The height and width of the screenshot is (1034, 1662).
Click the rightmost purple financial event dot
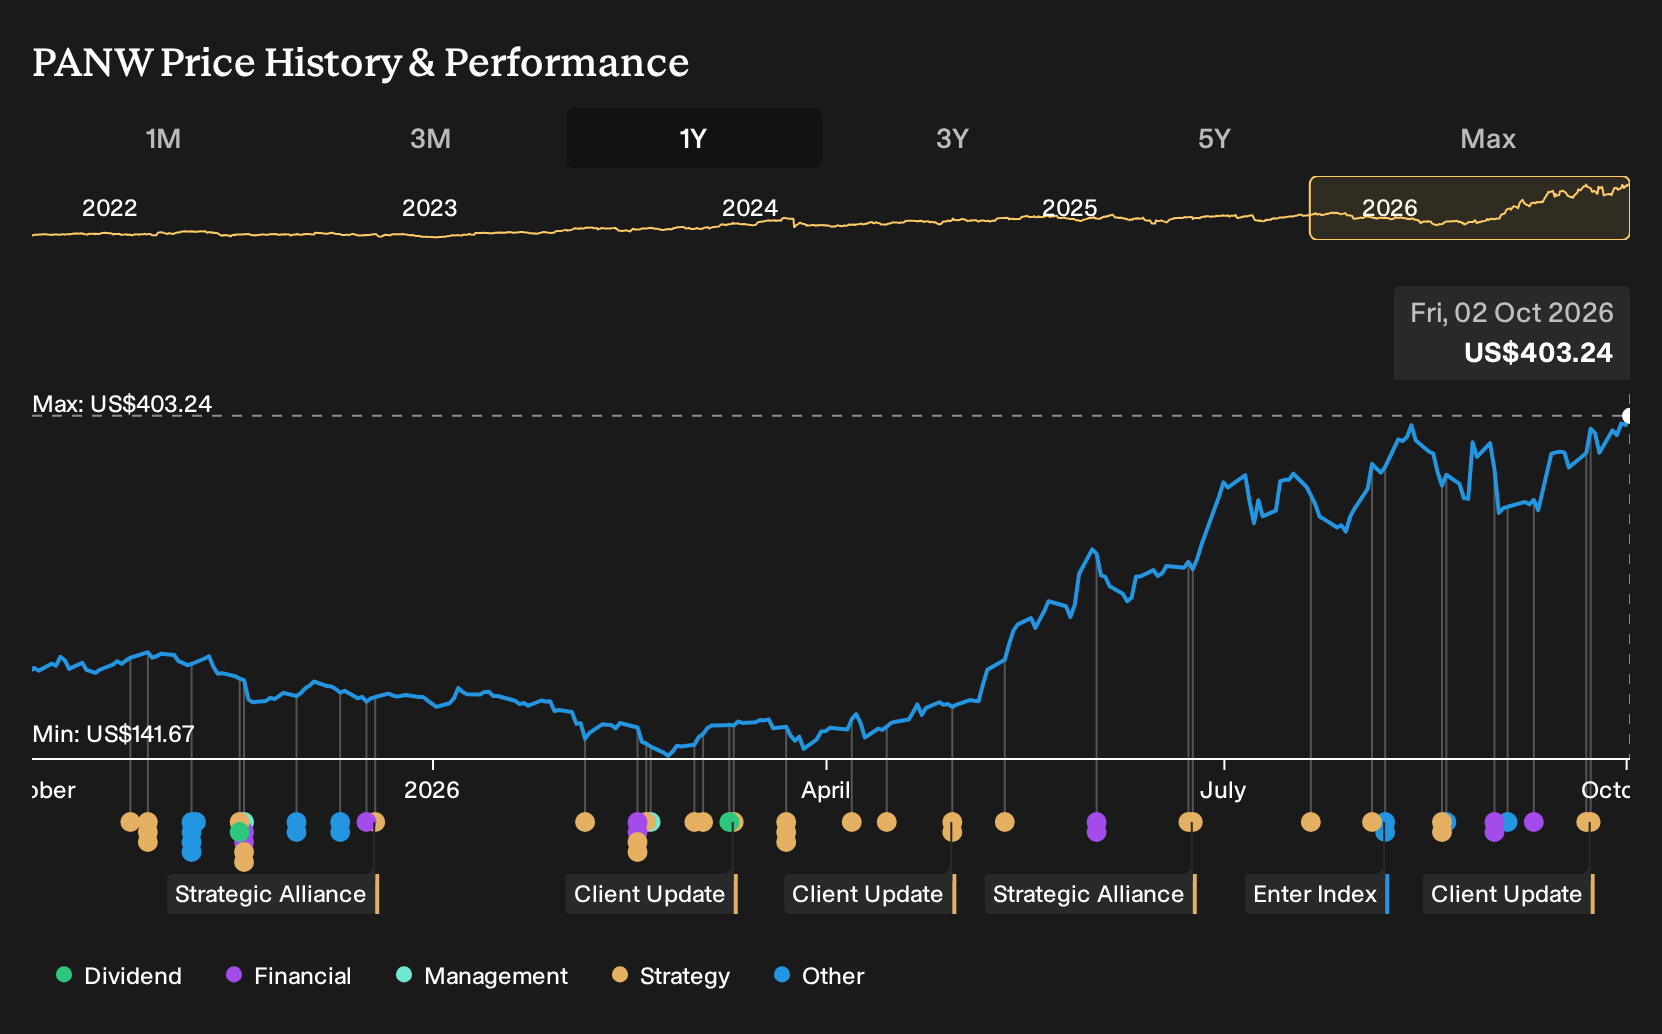(x=1533, y=822)
